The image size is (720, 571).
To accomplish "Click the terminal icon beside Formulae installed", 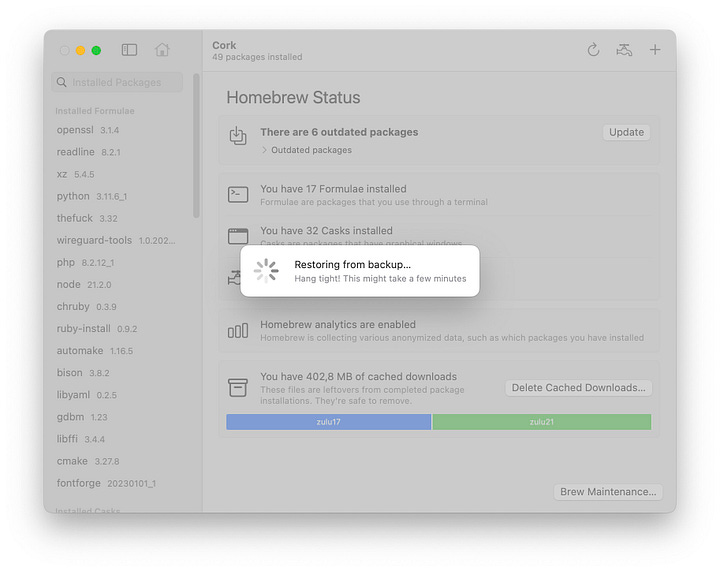I will (238, 195).
